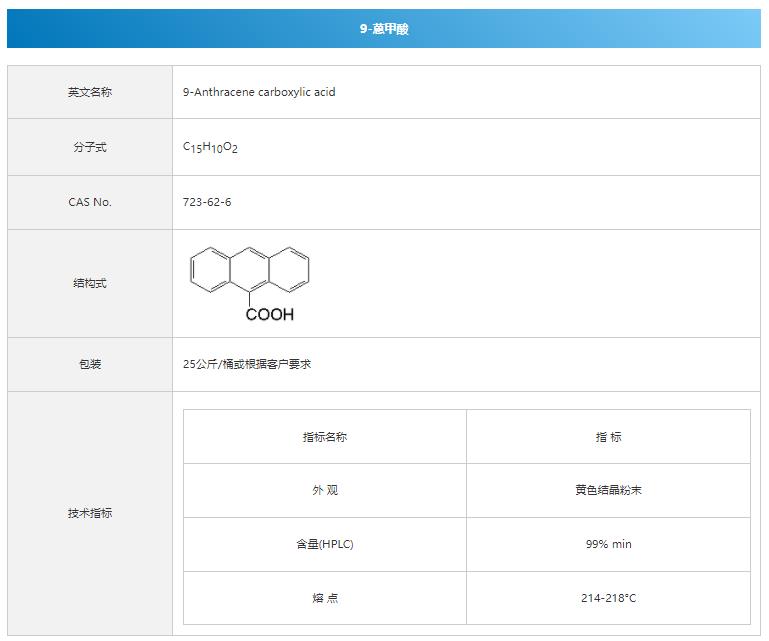This screenshot has height=641, width=769.
Task: Click the 包装 row label
Action: tap(90, 364)
